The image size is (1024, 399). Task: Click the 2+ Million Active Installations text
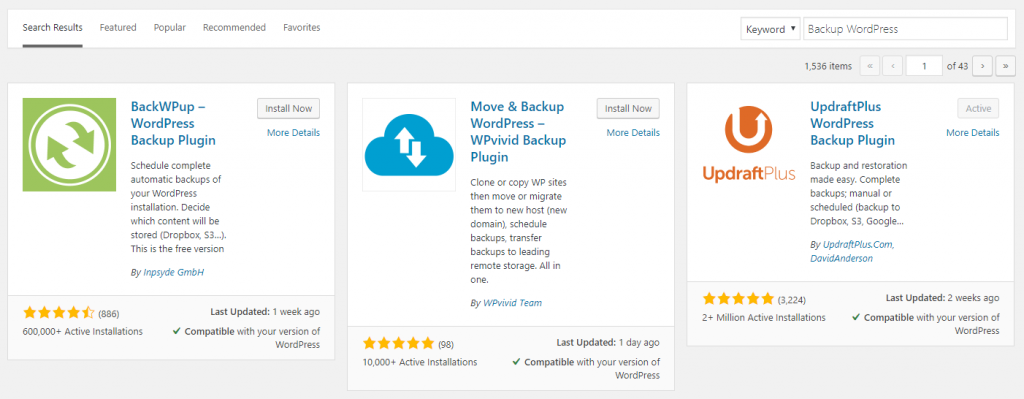[x=763, y=317]
